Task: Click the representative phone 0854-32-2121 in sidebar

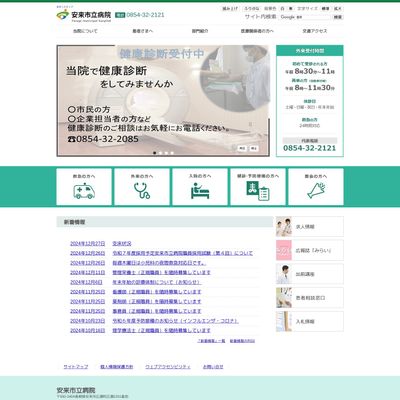Action: [x=310, y=148]
